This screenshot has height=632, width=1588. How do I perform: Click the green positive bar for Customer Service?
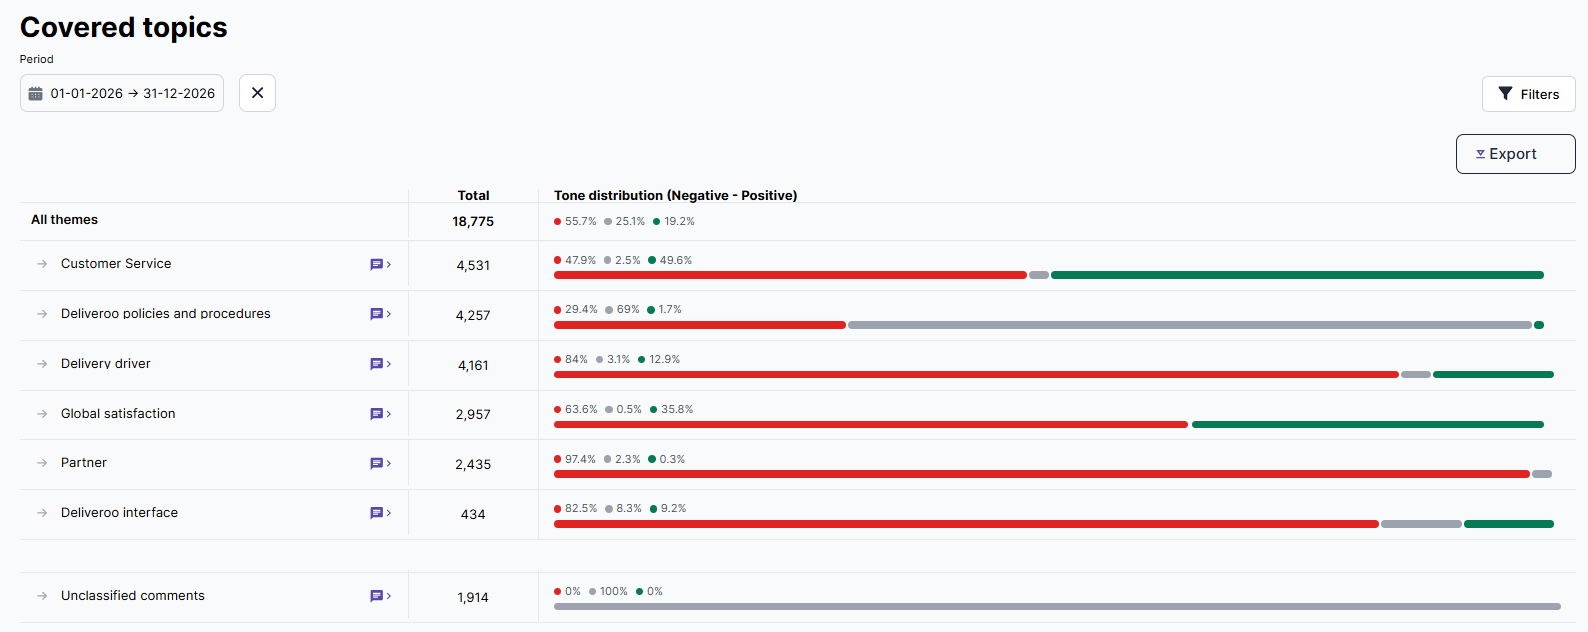click(1297, 275)
